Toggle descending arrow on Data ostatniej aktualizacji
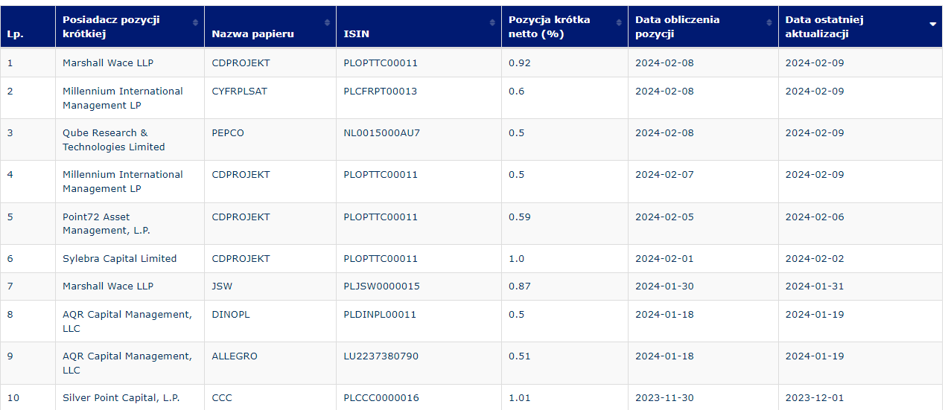Image resolution: width=948 pixels, height=410 pixels. click(x=932, y=23)
